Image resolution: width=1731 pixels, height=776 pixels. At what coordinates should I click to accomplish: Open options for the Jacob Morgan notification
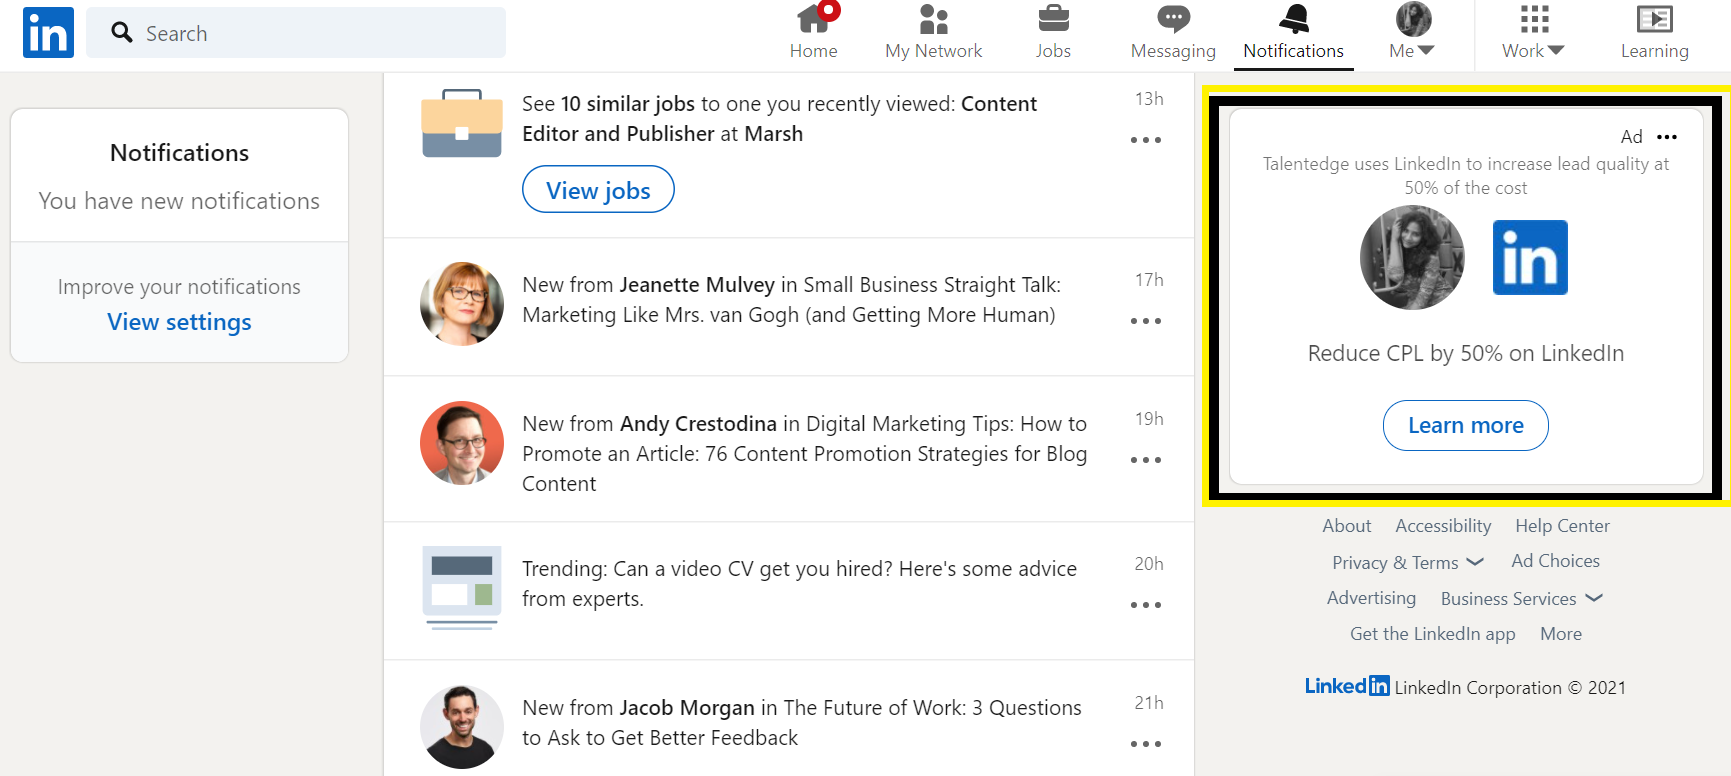click(x=1146, y=744)
